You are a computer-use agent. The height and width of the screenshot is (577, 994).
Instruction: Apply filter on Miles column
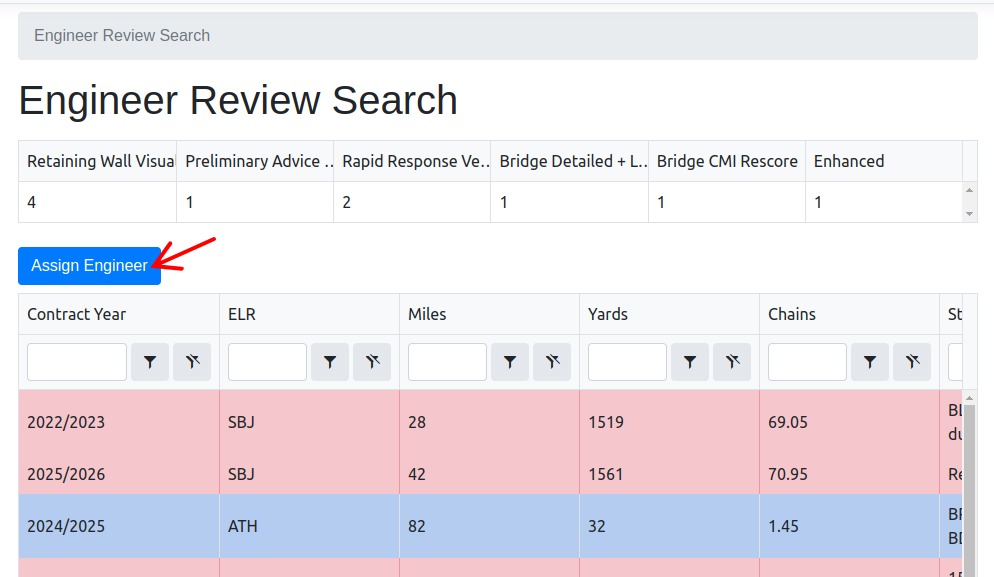510,362
